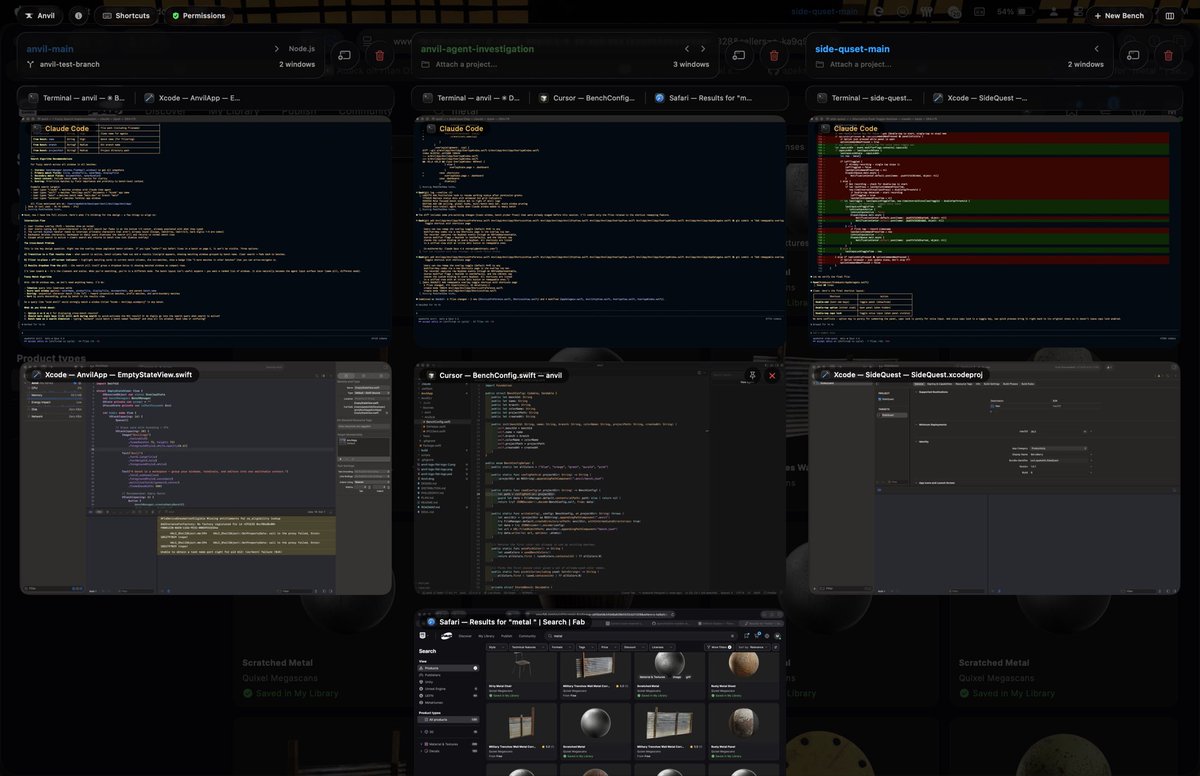Select Cursor — BenchConfig window chip
This screenshot has width=1200, height=776.
click(x=586, y=98)
